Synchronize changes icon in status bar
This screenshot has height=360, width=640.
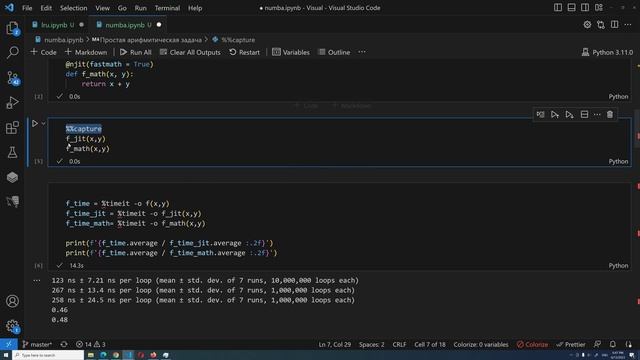[x=64, y=344]
